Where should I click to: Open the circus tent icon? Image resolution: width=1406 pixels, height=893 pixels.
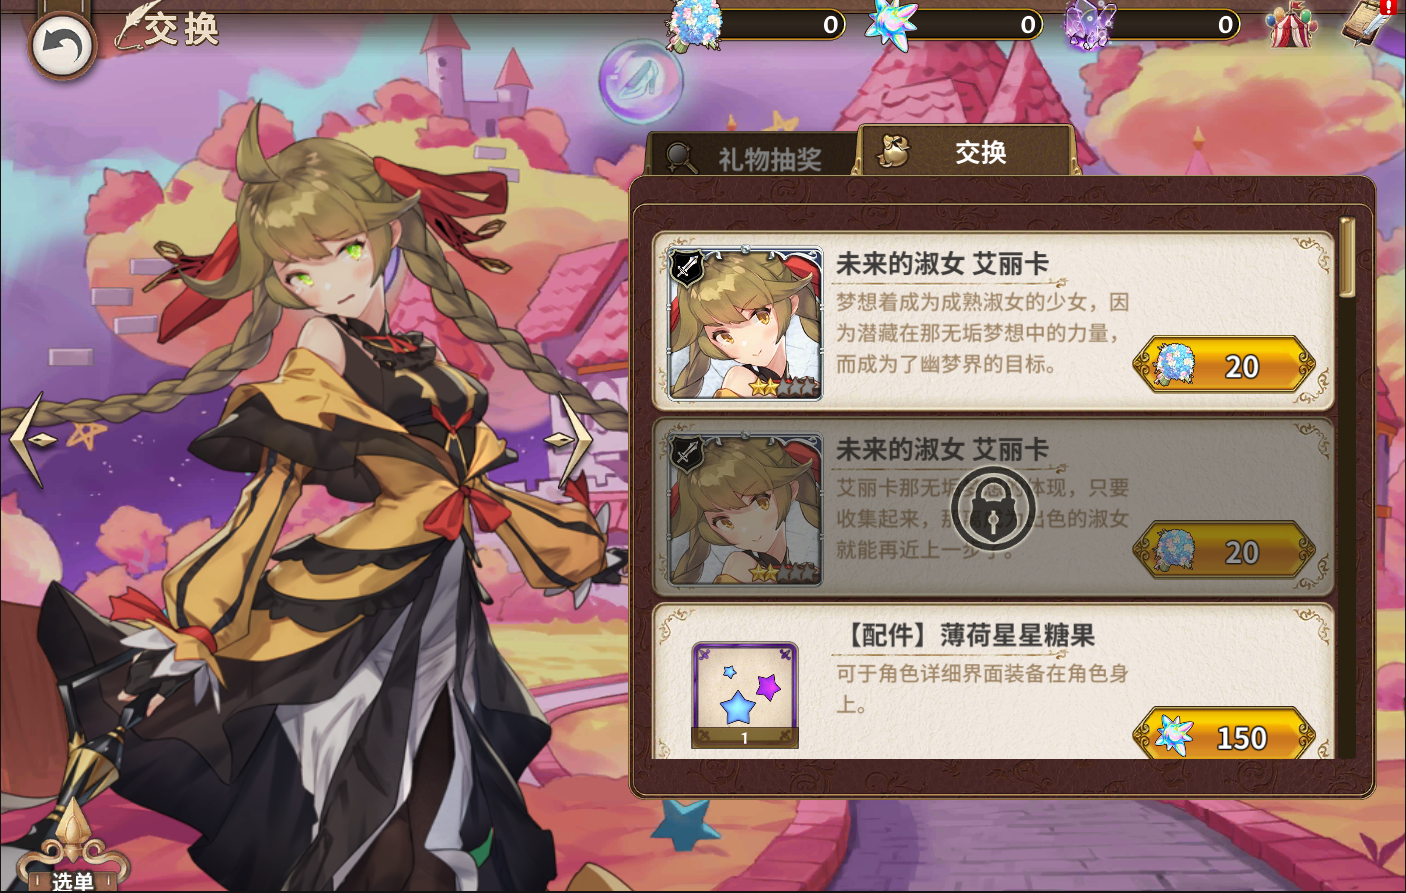(1291, 25)
